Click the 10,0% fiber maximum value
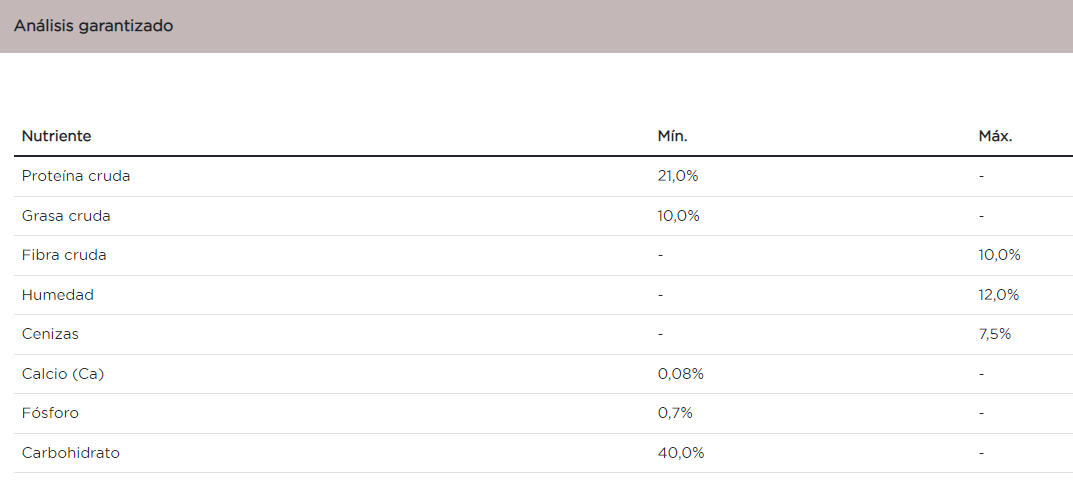The width and height of the screenshot is (1073, 494). (x=999, y=255)
